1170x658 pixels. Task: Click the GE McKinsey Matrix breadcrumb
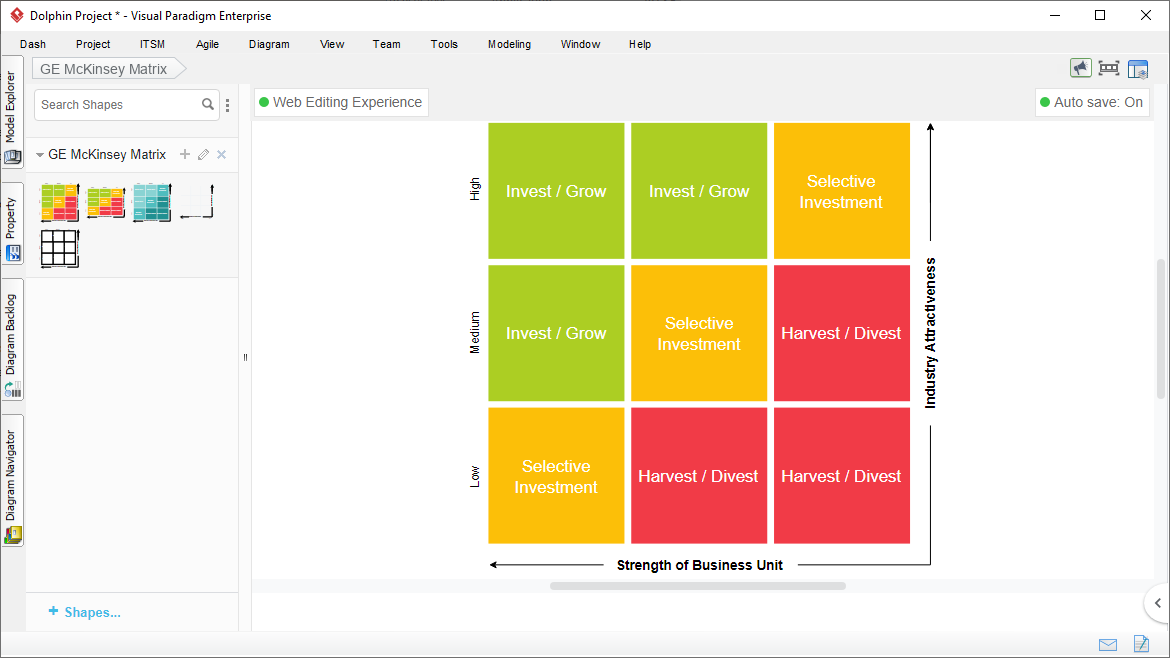108,69
